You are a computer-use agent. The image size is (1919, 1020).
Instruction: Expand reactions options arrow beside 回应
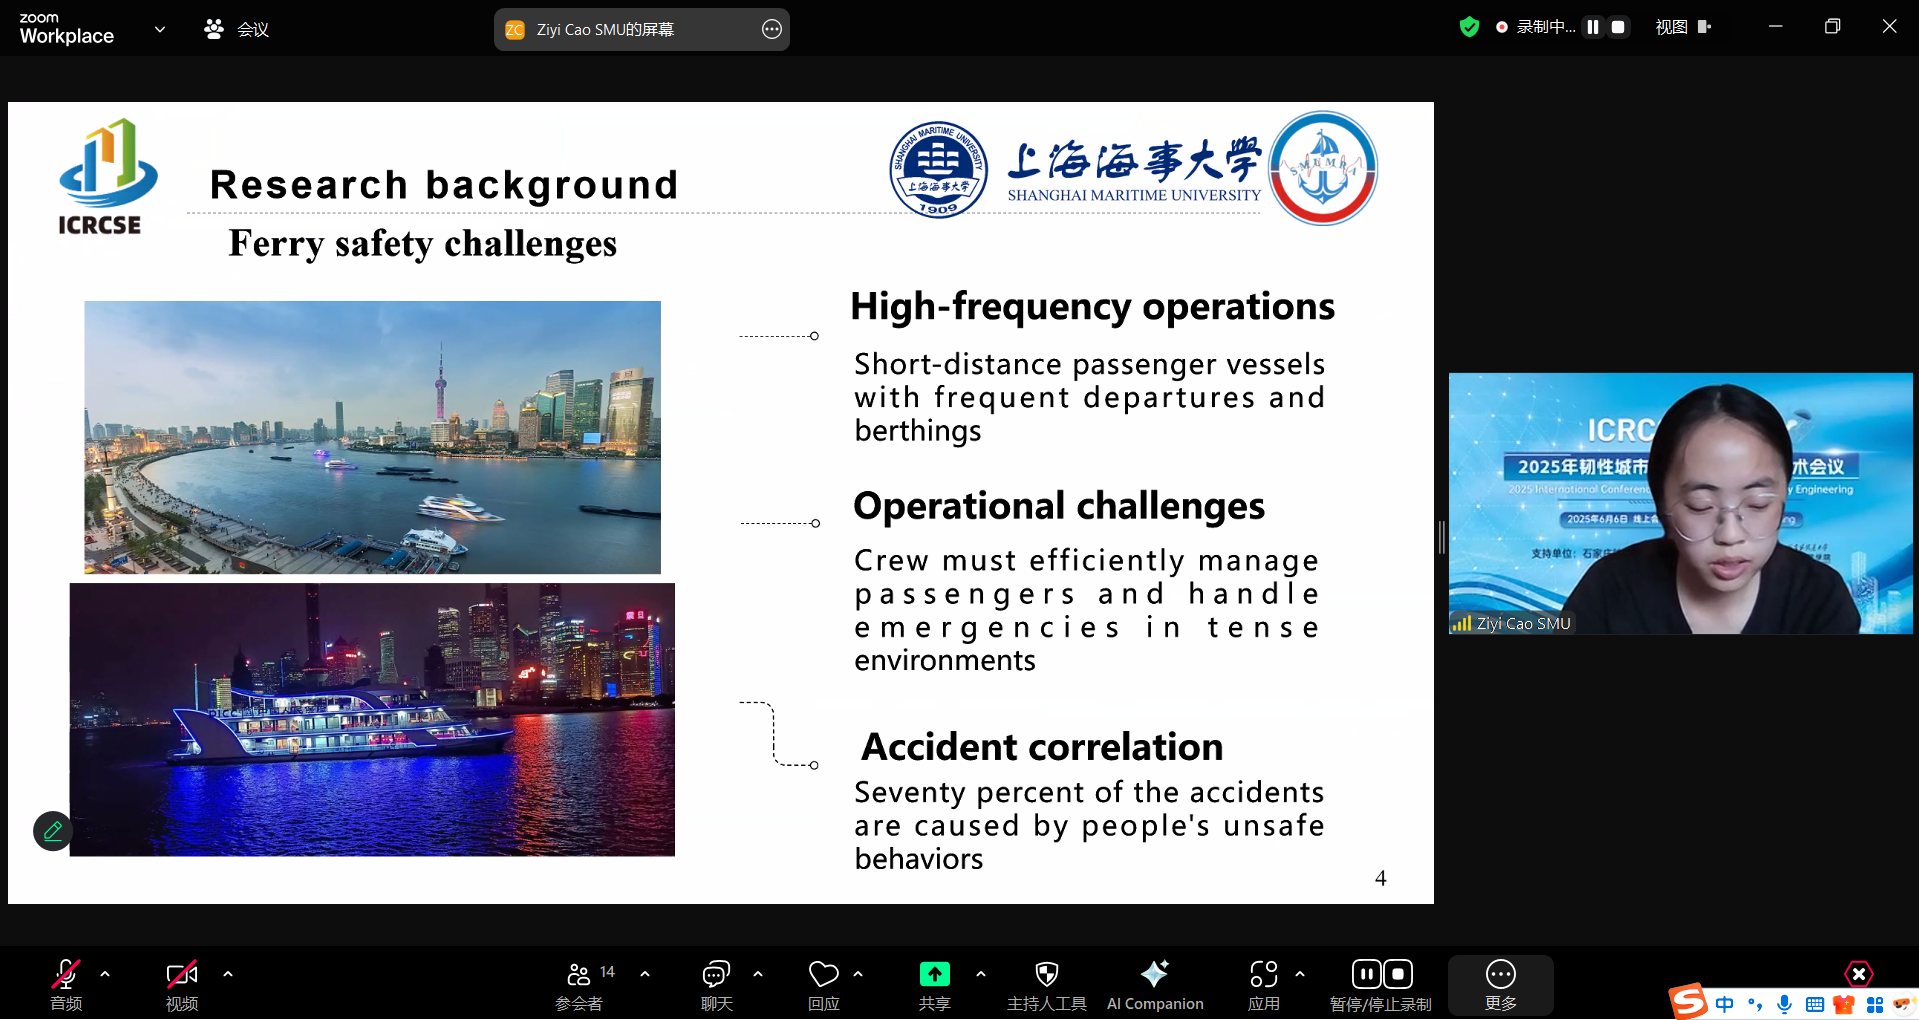coord(858,973)
